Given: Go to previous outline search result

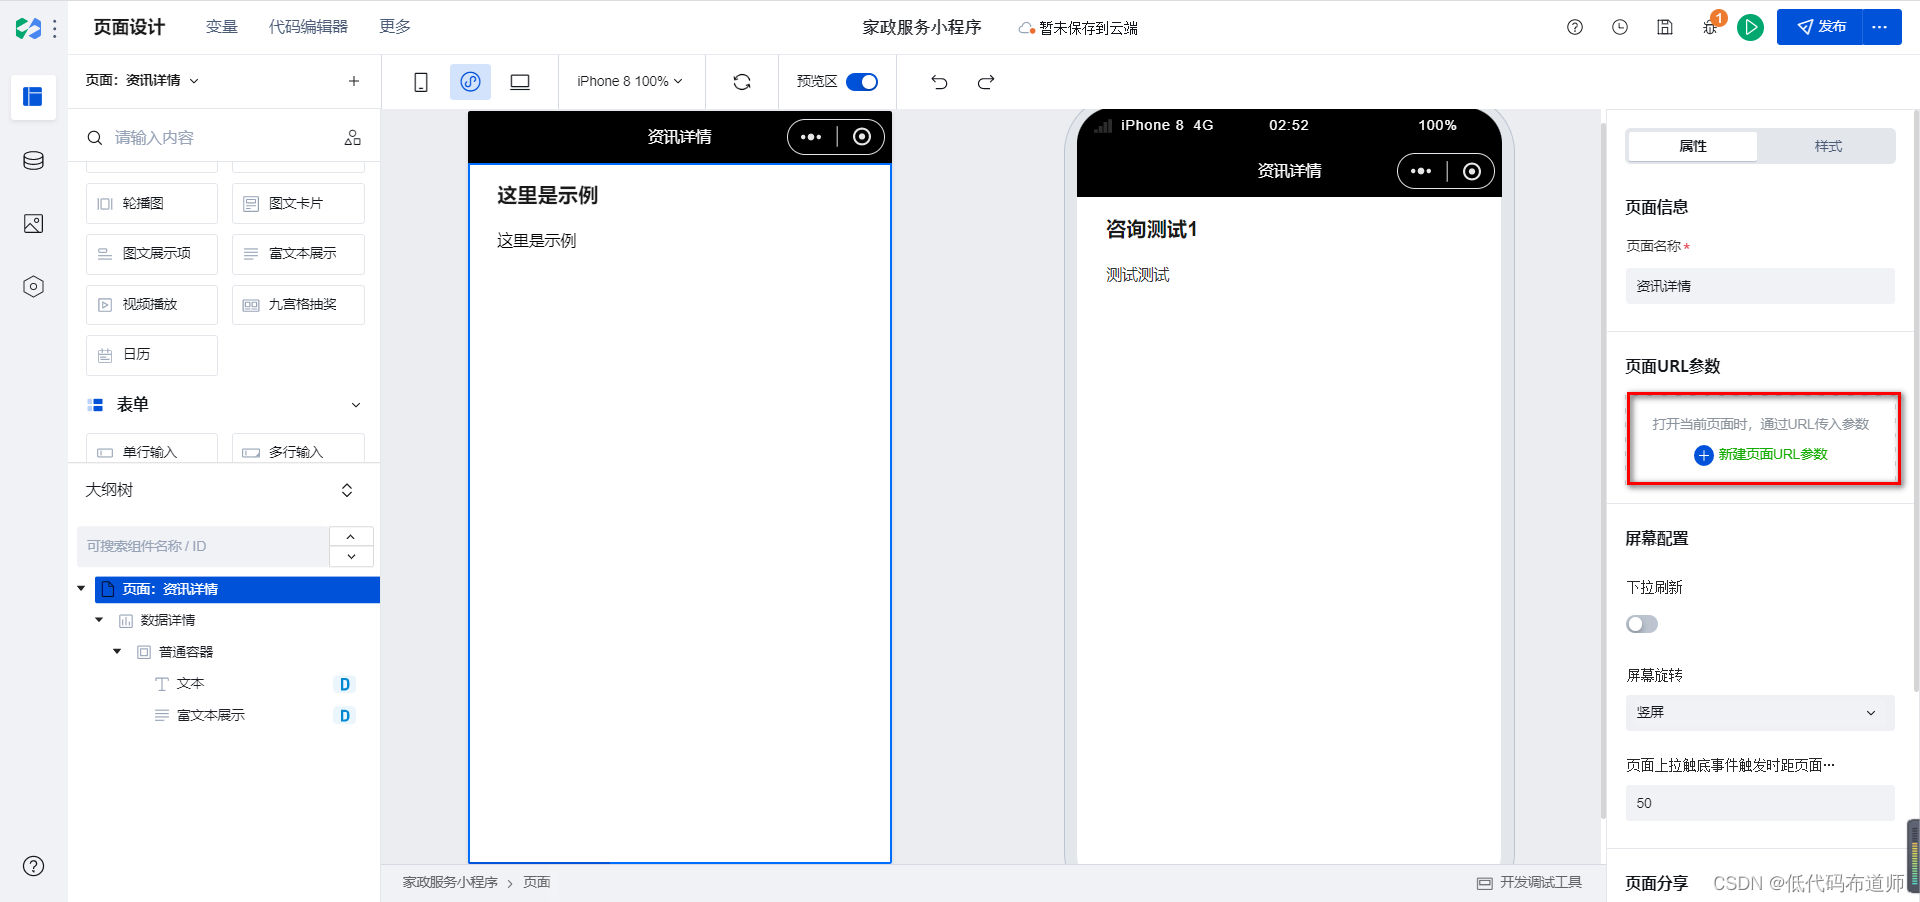Looking at the screenshot, I should 351,537.
